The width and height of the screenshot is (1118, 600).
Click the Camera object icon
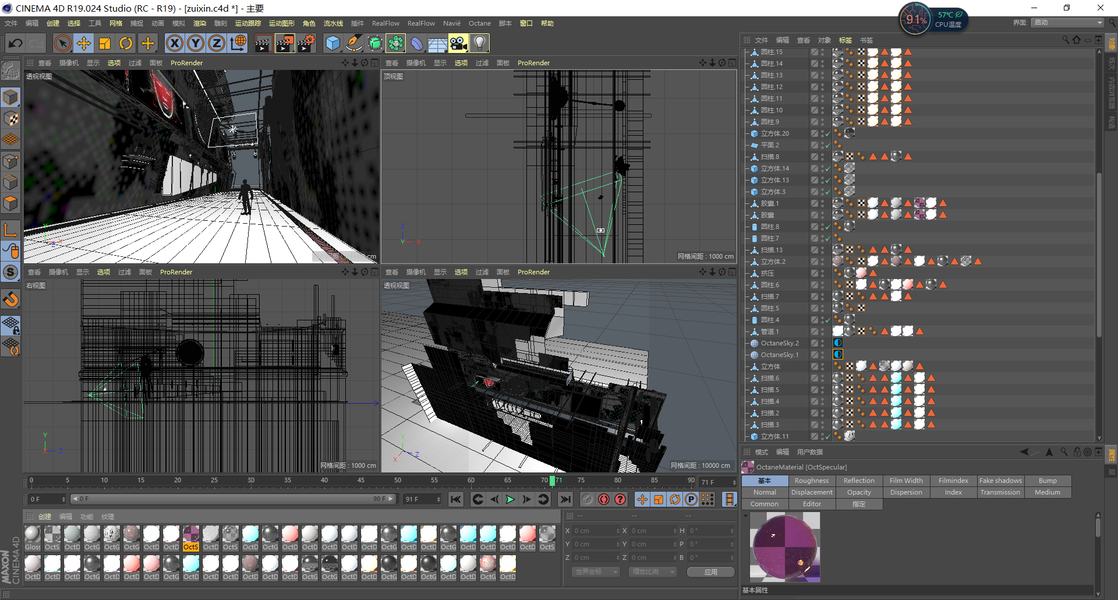(x=458, y=43)
